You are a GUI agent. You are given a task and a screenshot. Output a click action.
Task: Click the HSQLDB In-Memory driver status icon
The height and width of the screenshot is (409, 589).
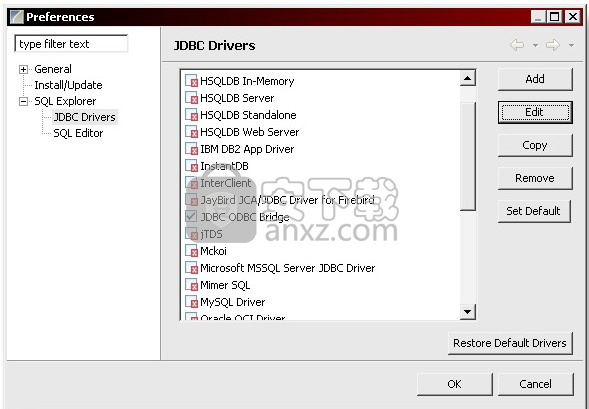[x=192, y=81]
